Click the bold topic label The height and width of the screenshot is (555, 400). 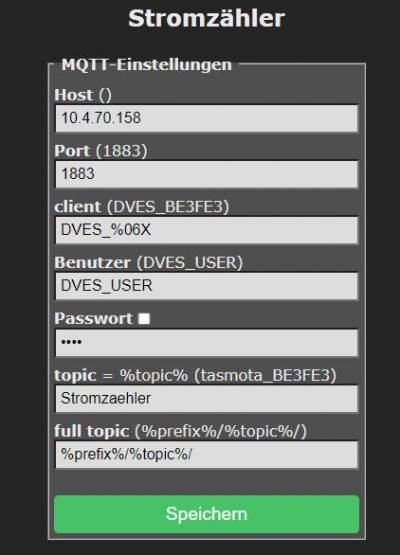(75, 375)
